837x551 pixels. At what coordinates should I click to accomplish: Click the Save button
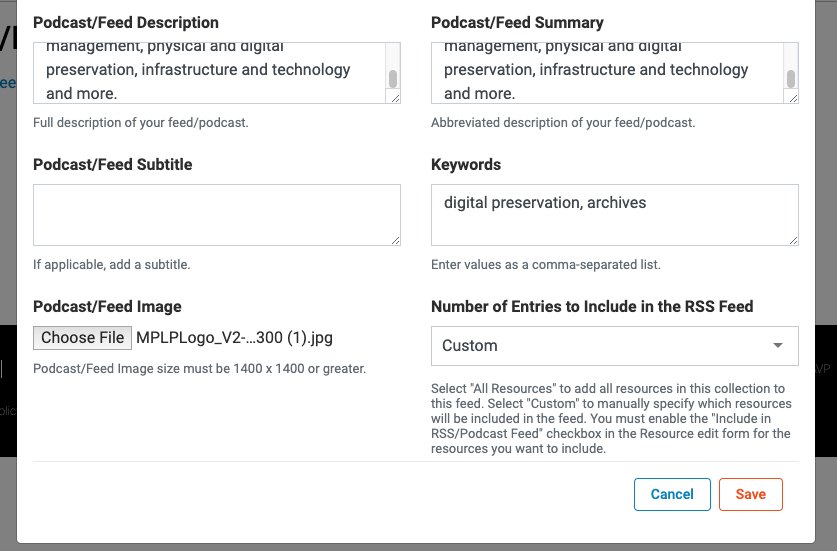coord(750,494)
